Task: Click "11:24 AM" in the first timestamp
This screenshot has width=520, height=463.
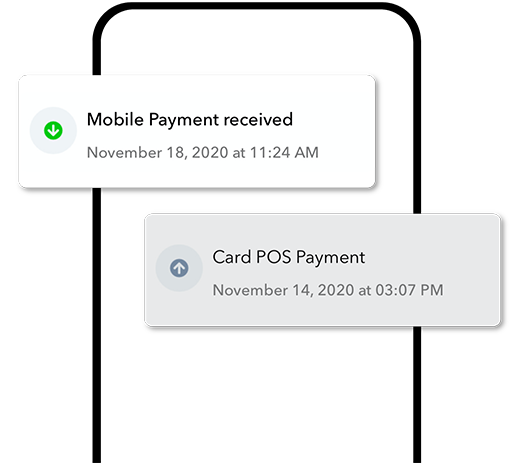Action: [284, 153]
